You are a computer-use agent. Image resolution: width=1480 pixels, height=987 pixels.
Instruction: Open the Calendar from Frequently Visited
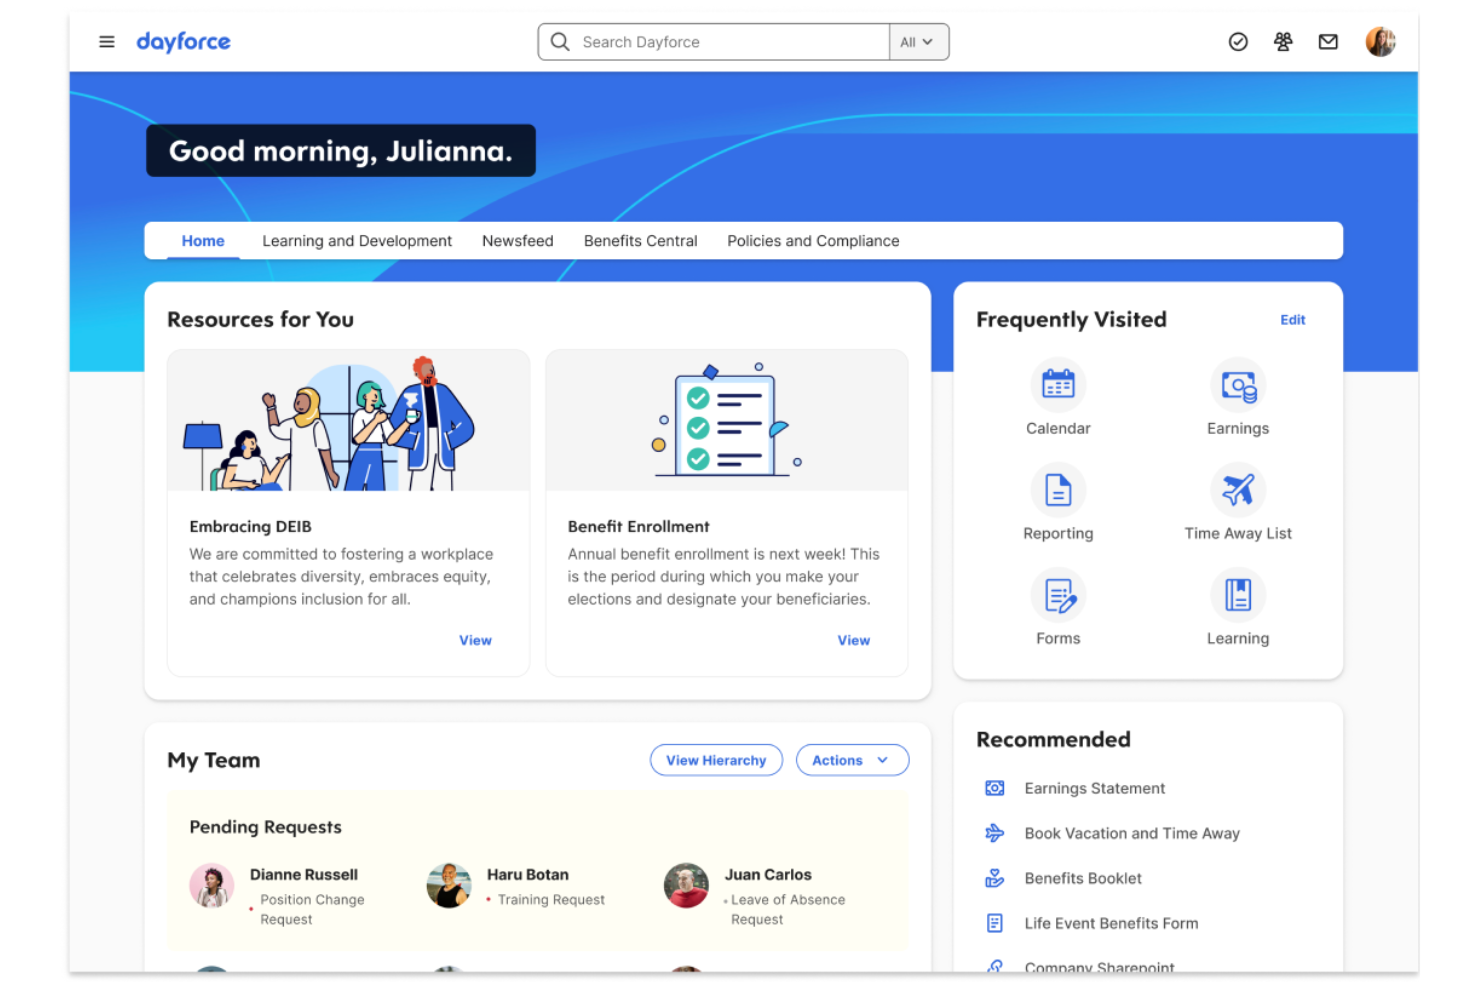click(1058, 385)
